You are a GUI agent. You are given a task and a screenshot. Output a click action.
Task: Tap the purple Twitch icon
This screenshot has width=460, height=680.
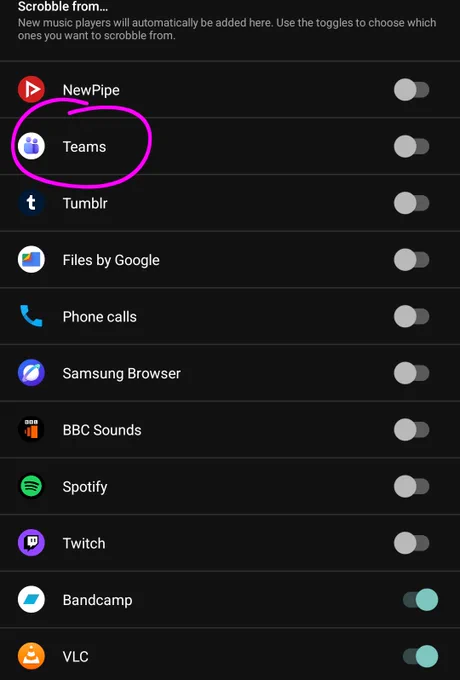tap(31, 543)
